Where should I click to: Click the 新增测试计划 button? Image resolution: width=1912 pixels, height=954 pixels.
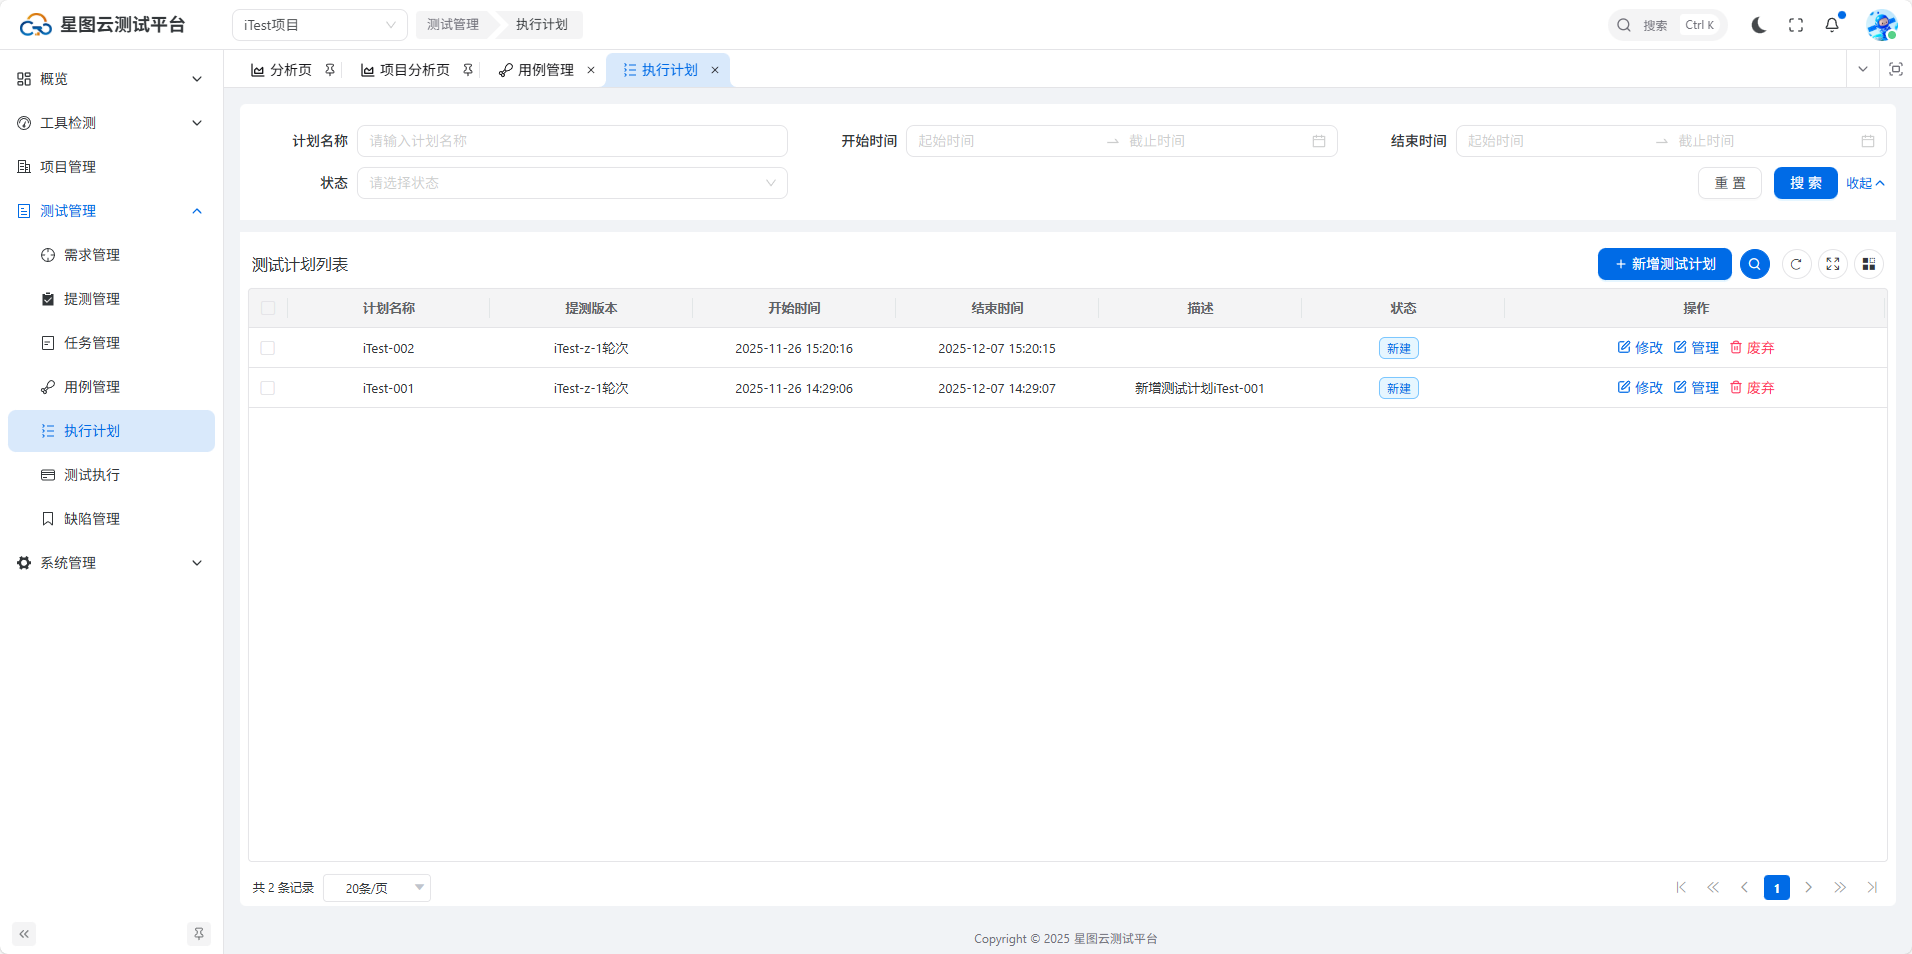coord(1664,264)
